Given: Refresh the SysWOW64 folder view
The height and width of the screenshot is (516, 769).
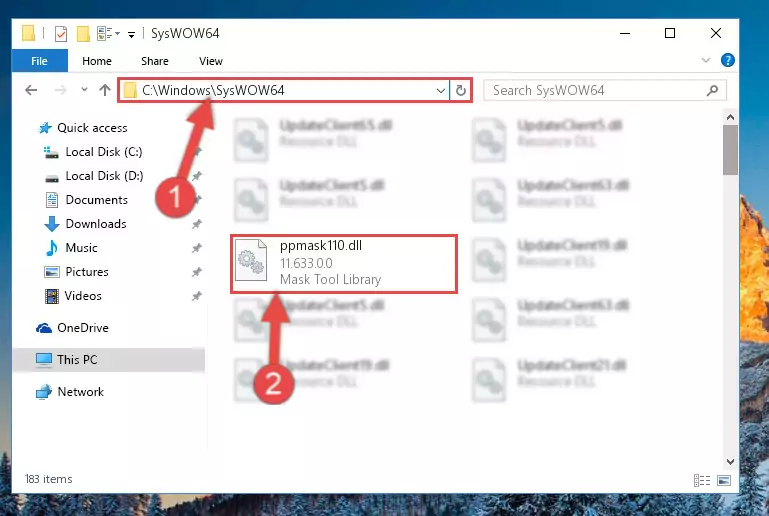Looking at the screenshot, I should pos(461,90).
